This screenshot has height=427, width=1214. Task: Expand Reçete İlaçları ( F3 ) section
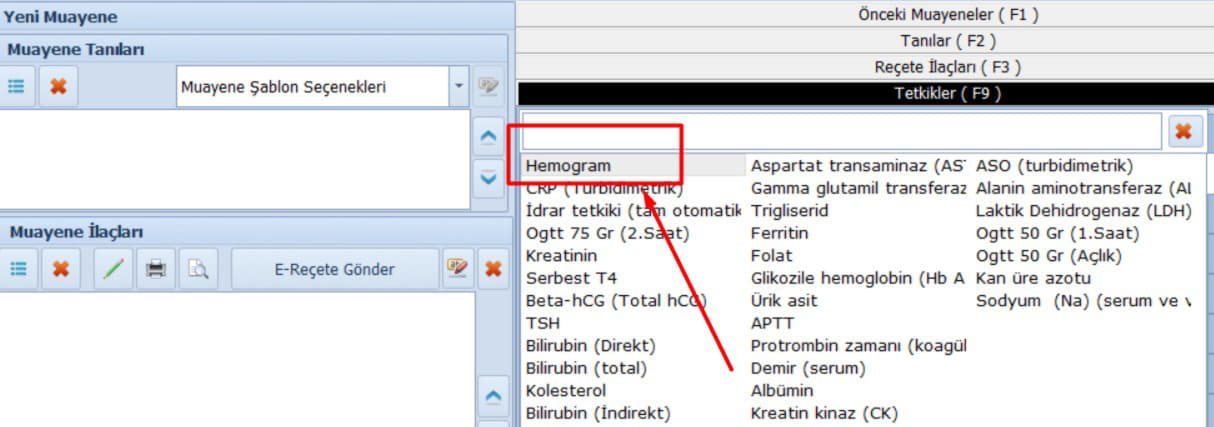point(948,67)
